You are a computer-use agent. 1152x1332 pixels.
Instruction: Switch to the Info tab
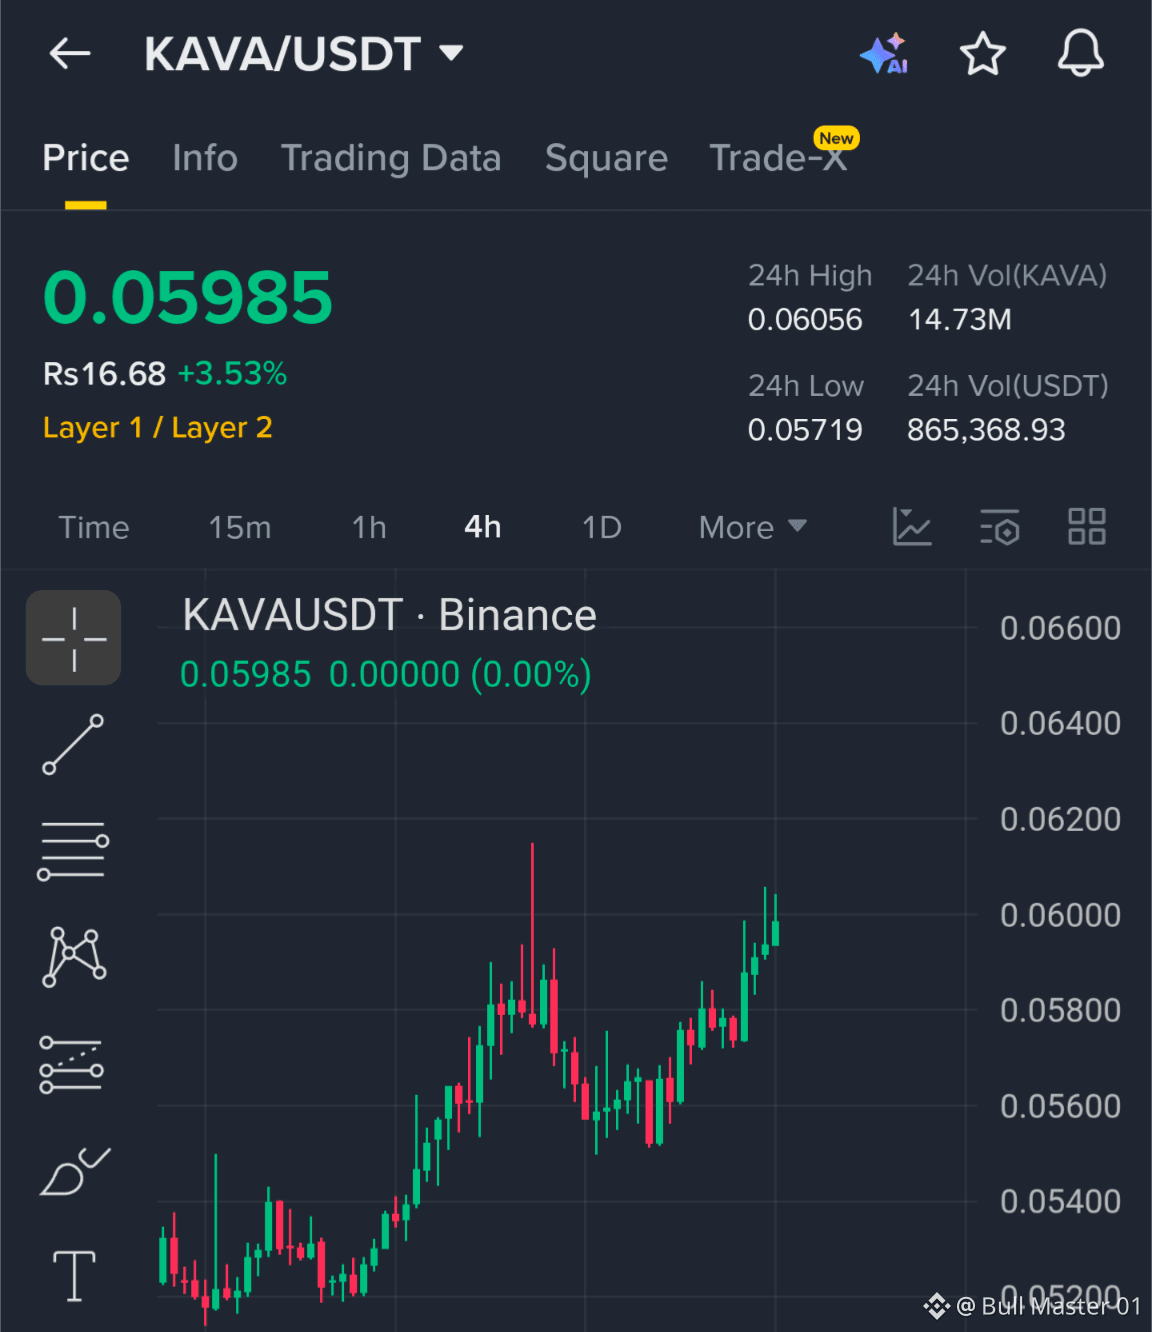coord(205,158)
